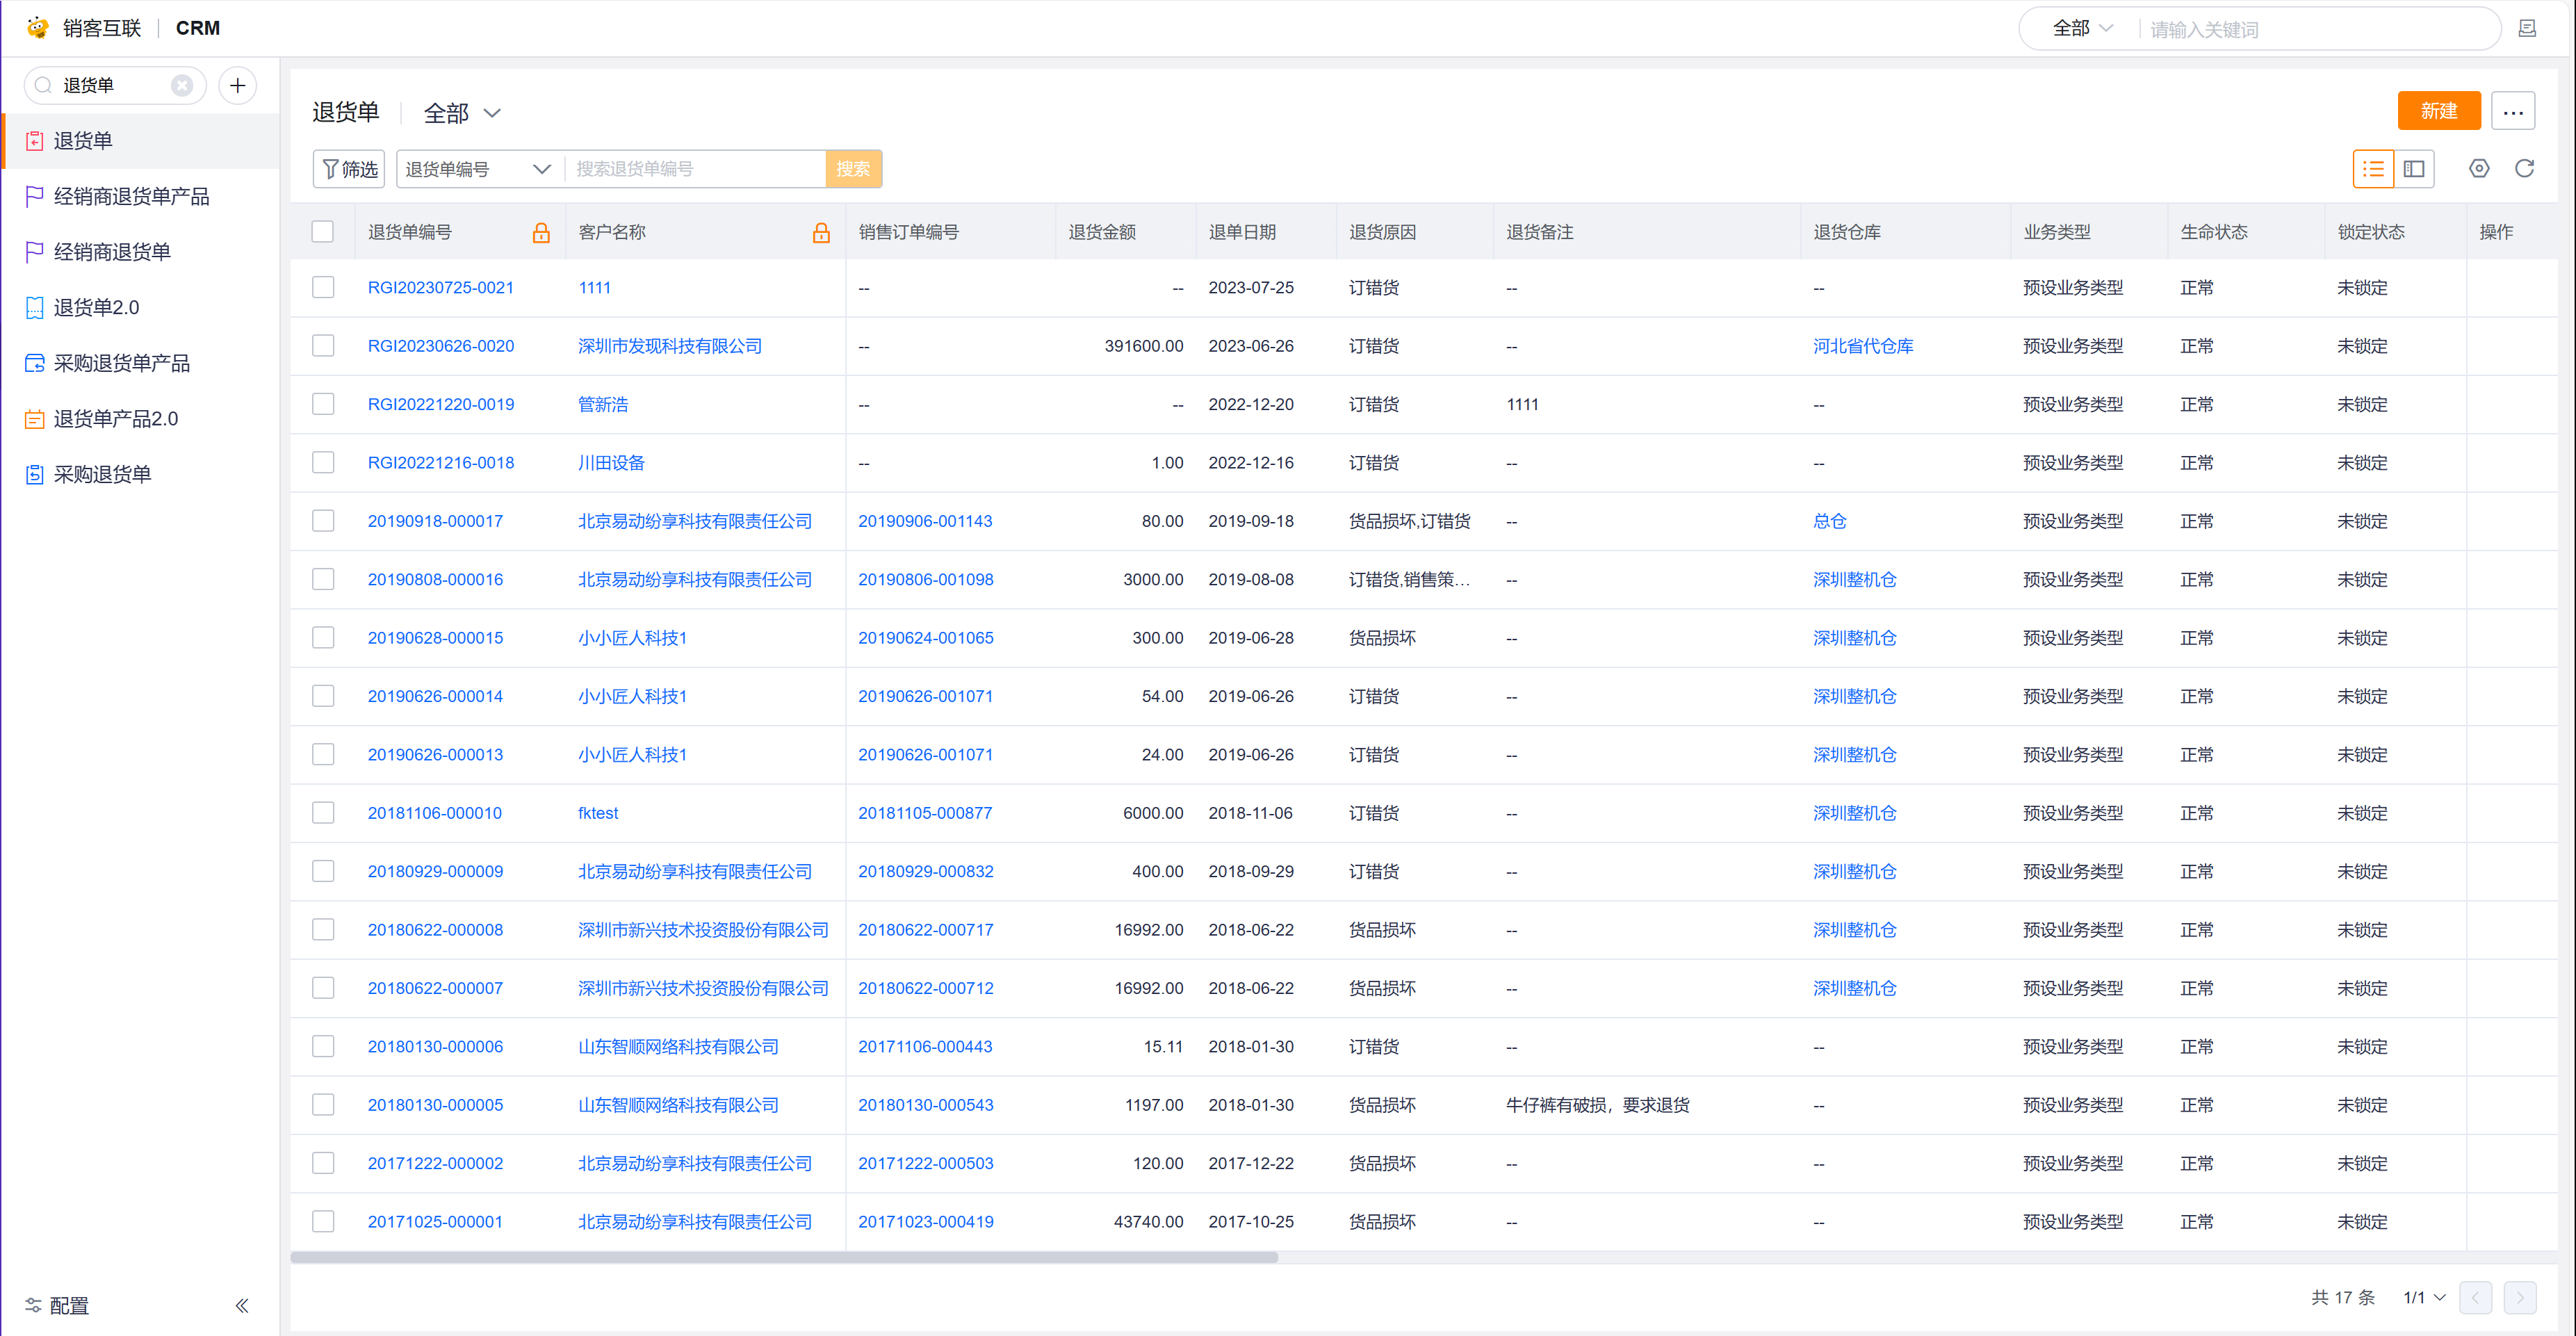Open the top-right notification icon
2576x1336 pixels.
pos(2527,28)
